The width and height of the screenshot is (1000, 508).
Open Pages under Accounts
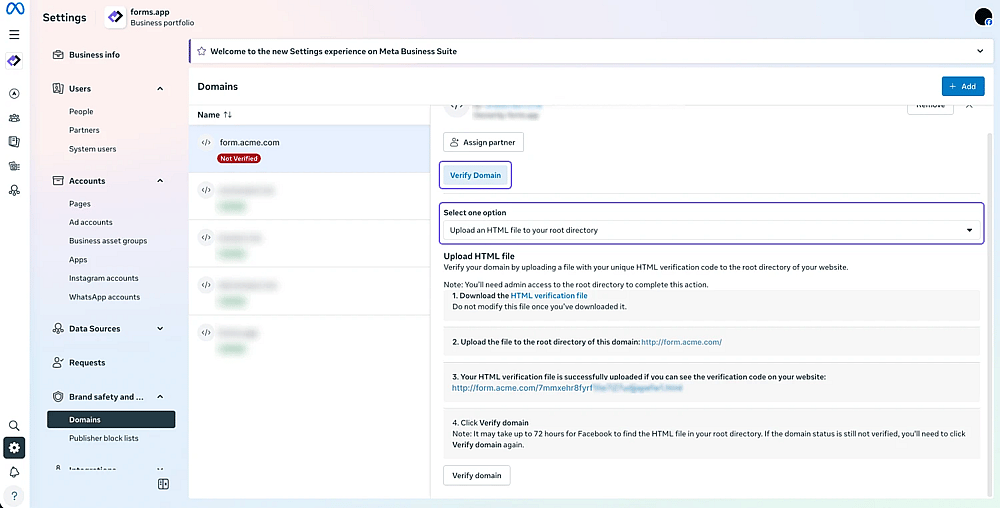(x=80, y=204)
